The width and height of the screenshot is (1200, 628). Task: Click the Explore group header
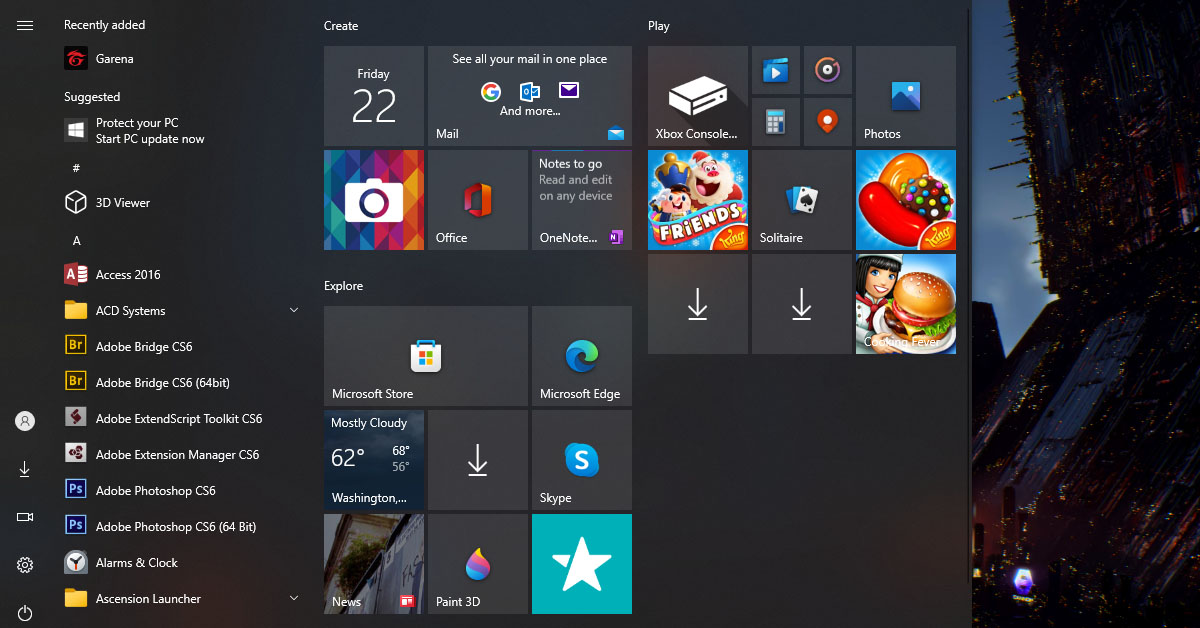click(x=343, y=286)
